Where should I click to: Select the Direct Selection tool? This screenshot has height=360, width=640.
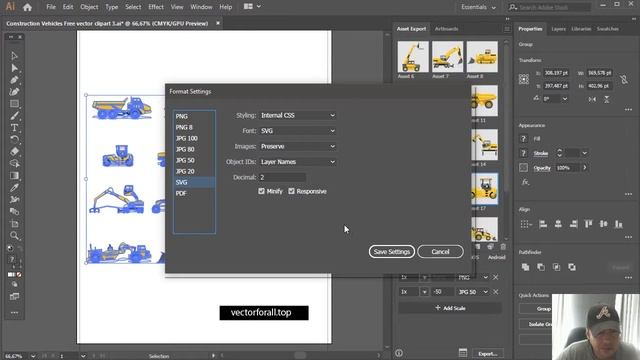[x=14, y=68]
